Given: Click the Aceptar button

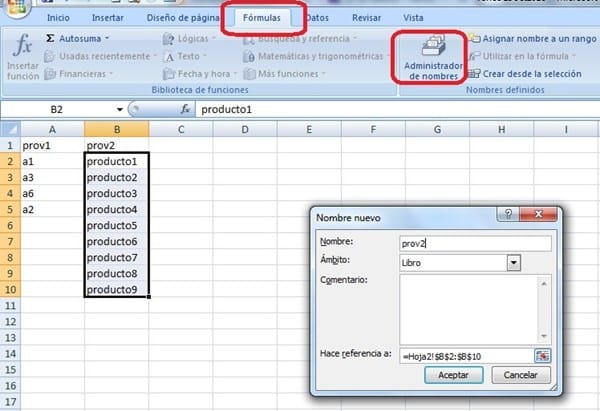Looking at the screenshot, I should click(x=453, y=375).
